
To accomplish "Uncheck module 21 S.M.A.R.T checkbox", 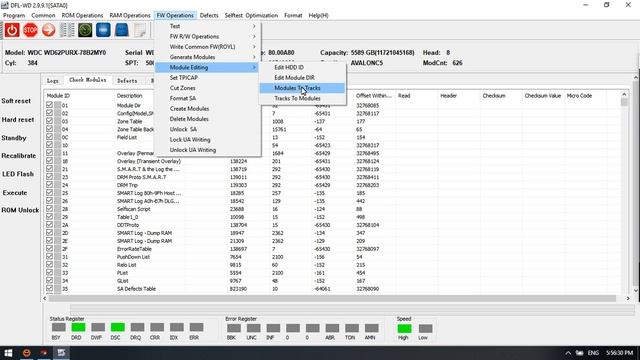I will (x=49, y=169).
